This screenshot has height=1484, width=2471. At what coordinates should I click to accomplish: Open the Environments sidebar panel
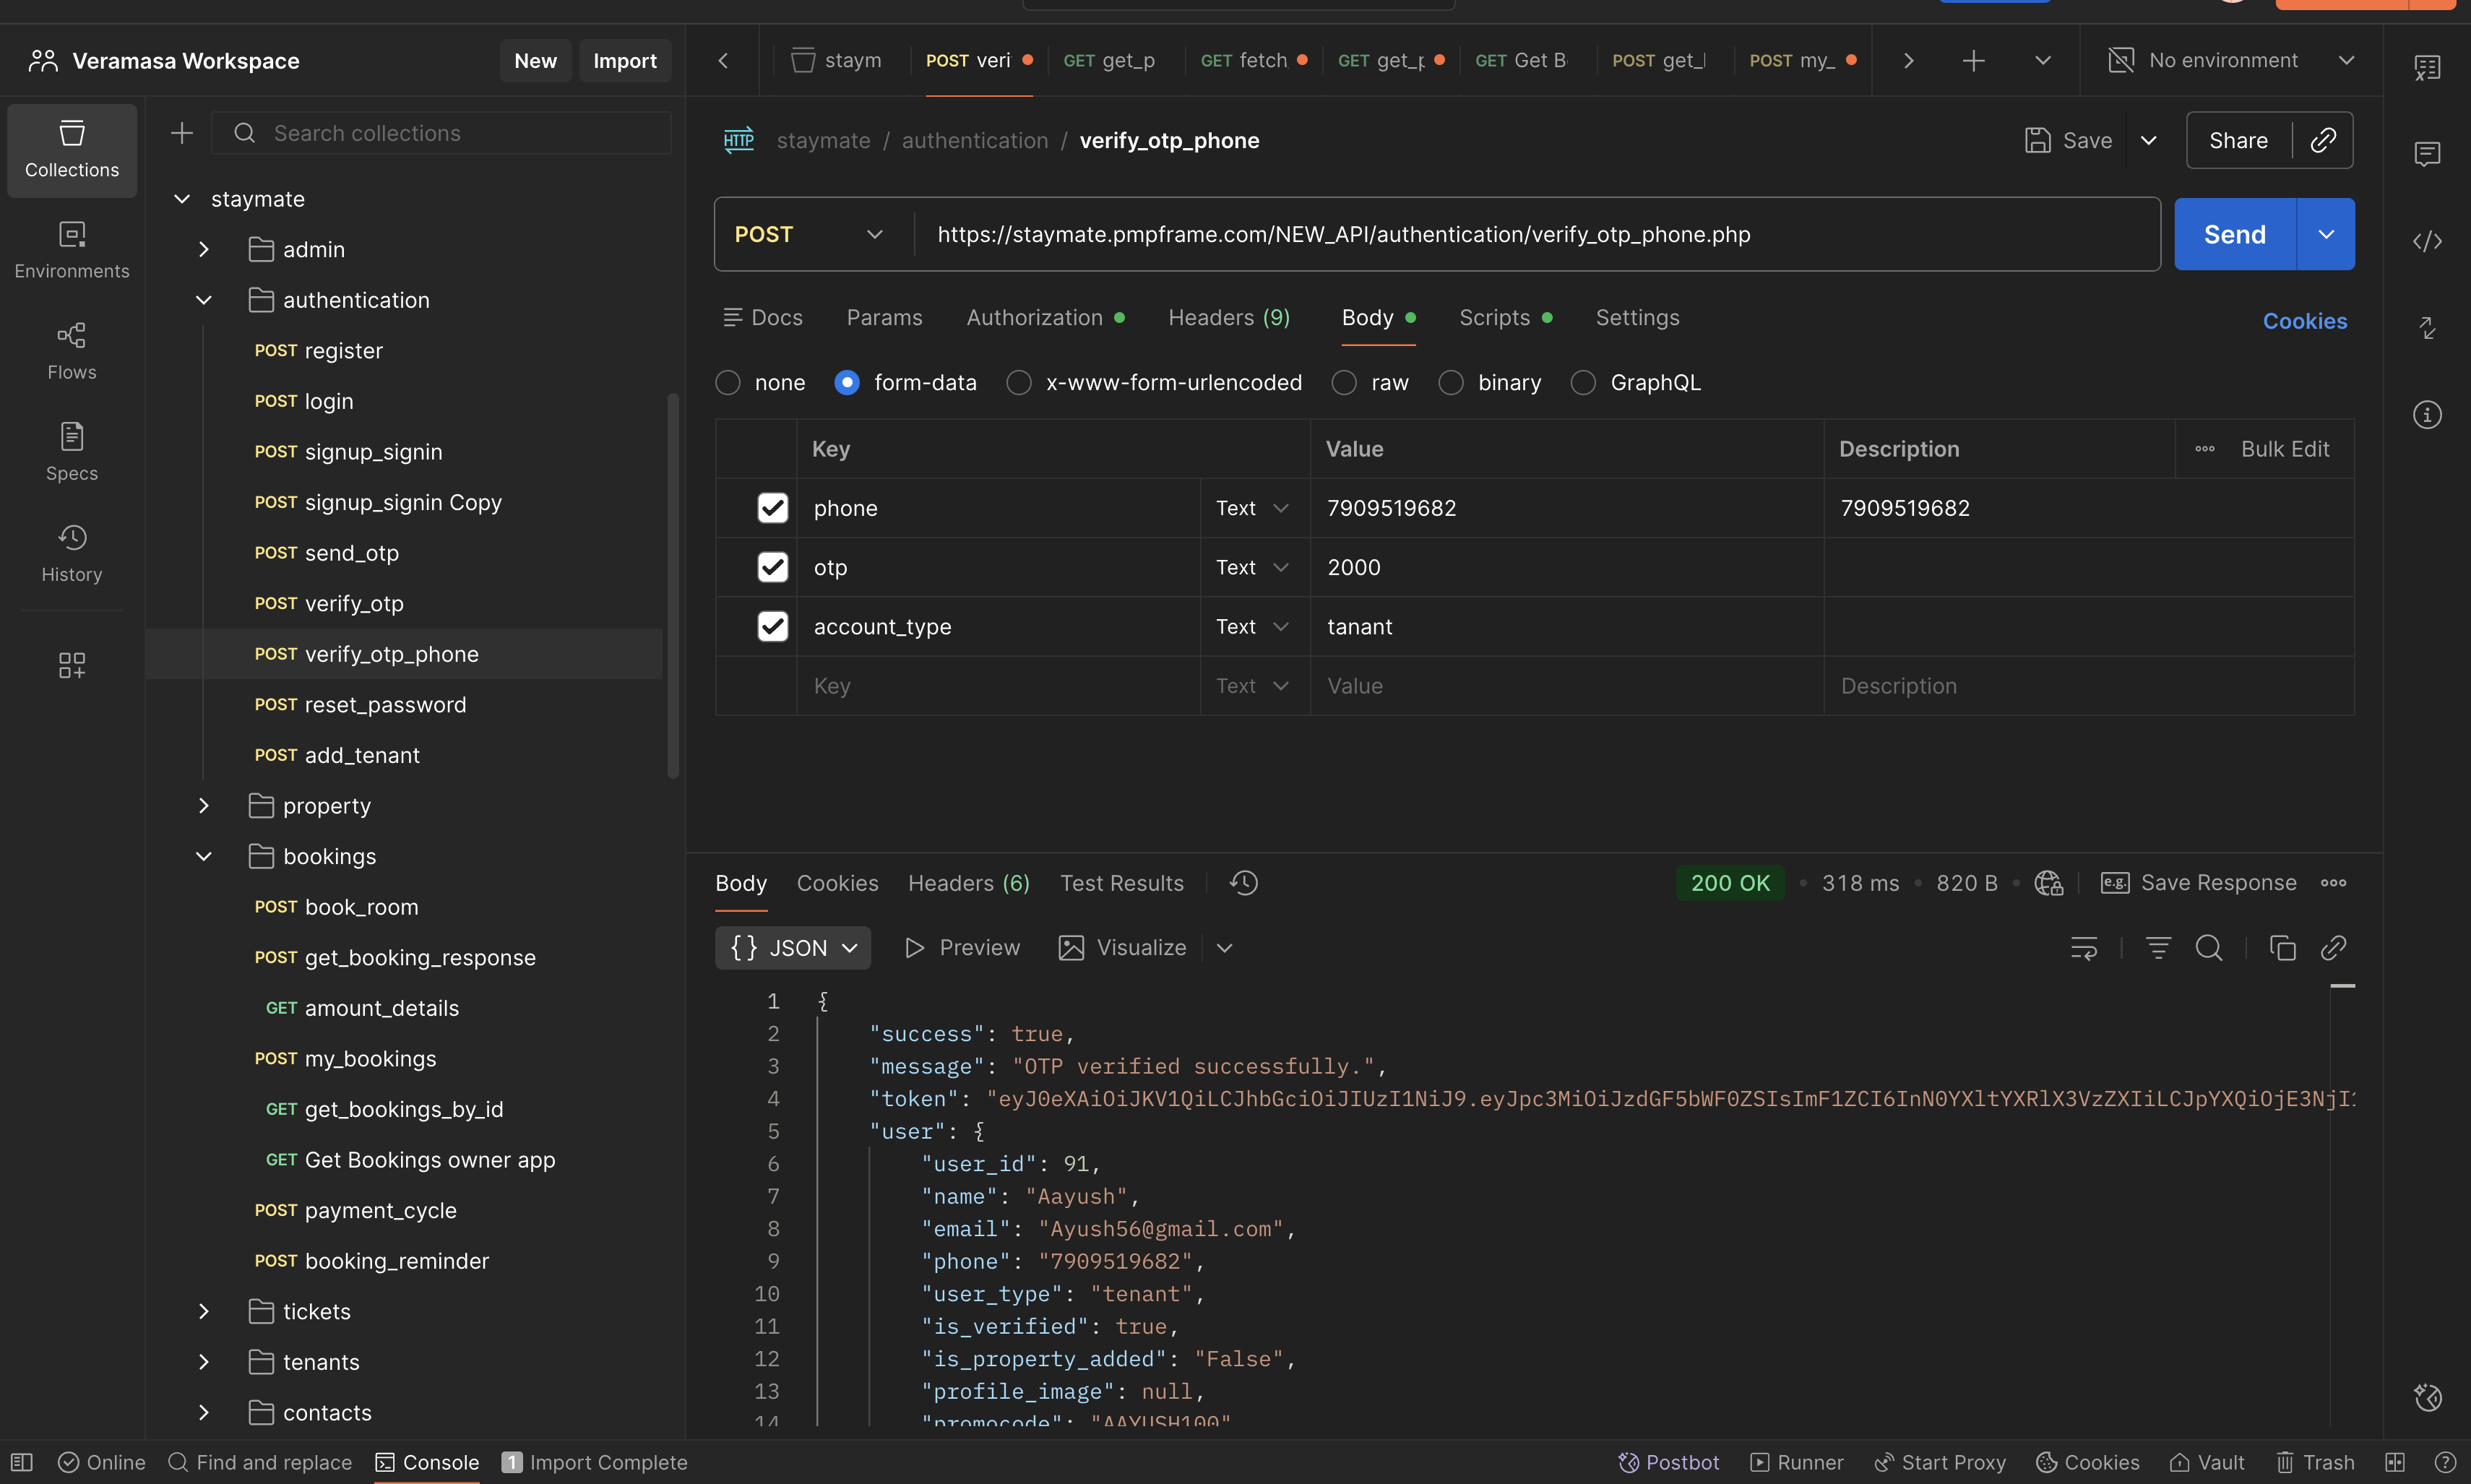click(x=71, y=249)
